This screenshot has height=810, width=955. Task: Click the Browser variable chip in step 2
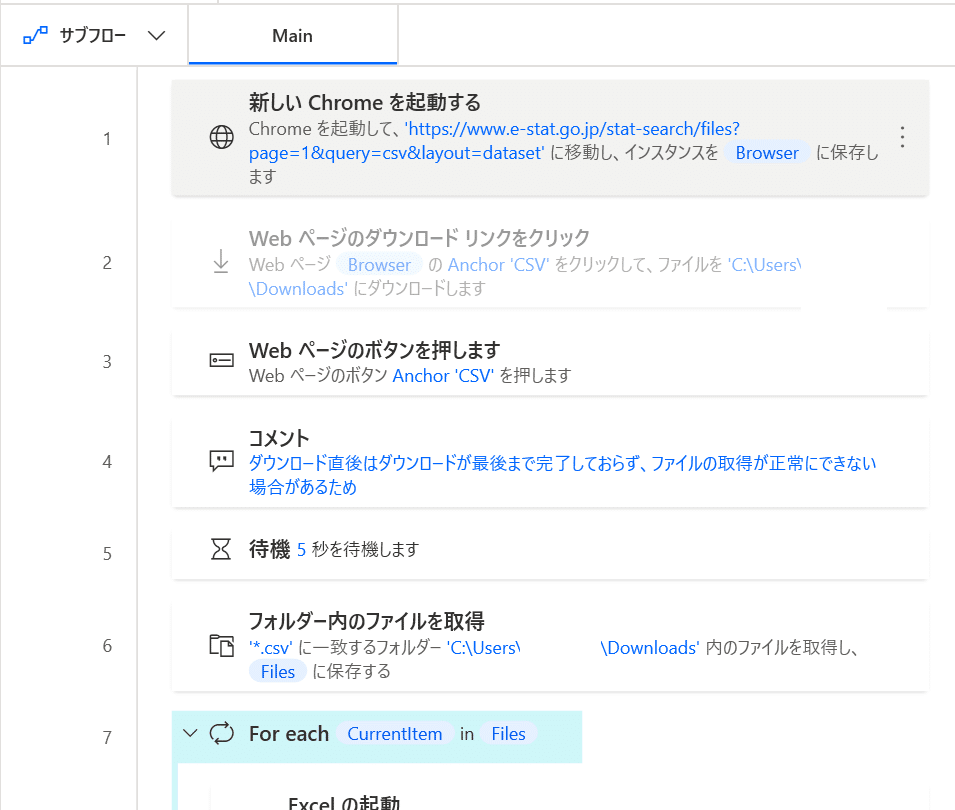pyautogui.click(x=379, y=264)
